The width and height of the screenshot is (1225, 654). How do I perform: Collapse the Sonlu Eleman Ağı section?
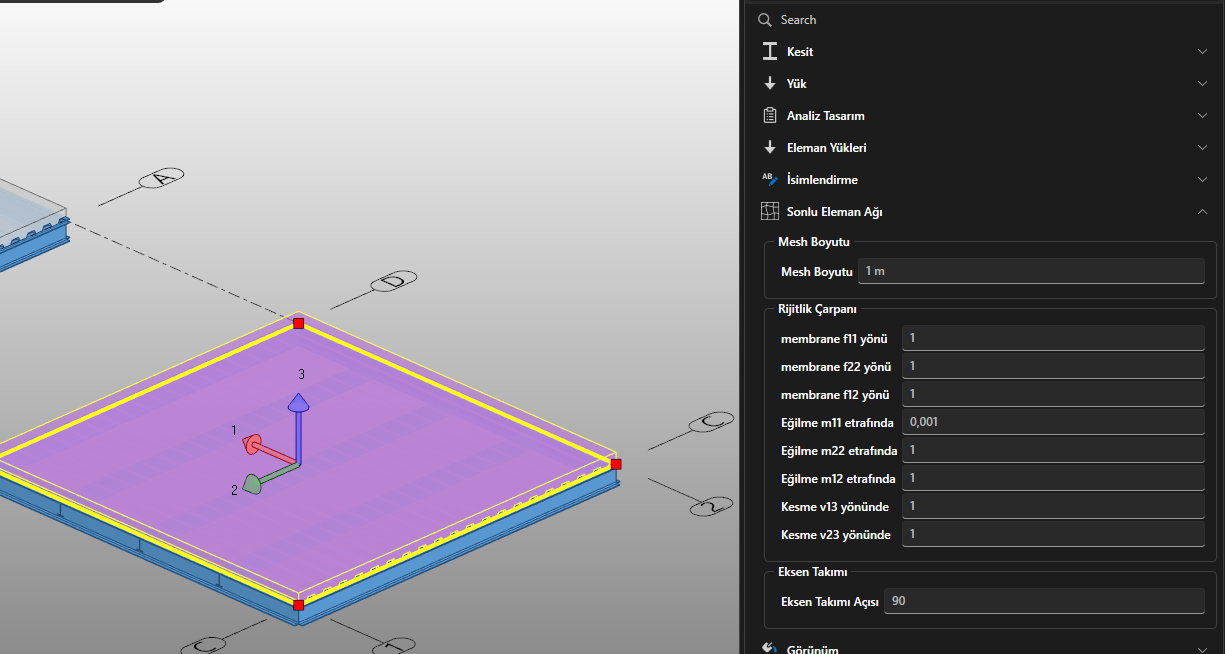[x=1202, y=212]
